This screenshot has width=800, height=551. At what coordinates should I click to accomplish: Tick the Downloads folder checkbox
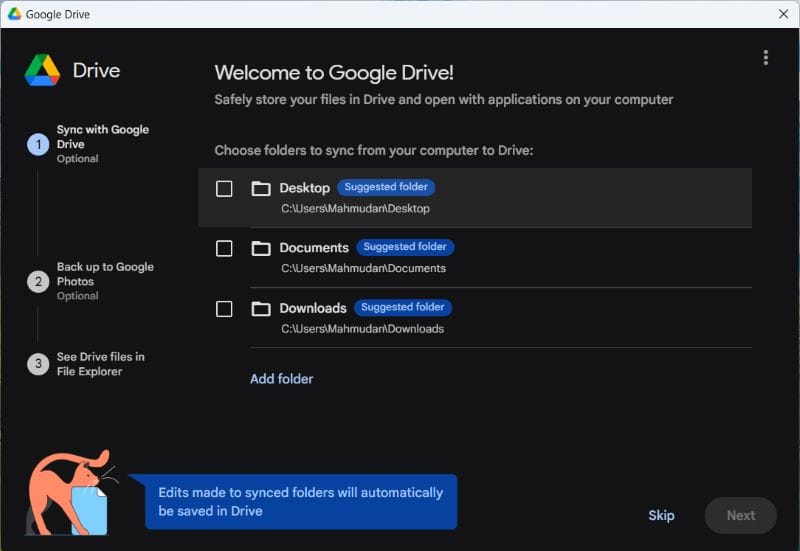coord(224,308)
